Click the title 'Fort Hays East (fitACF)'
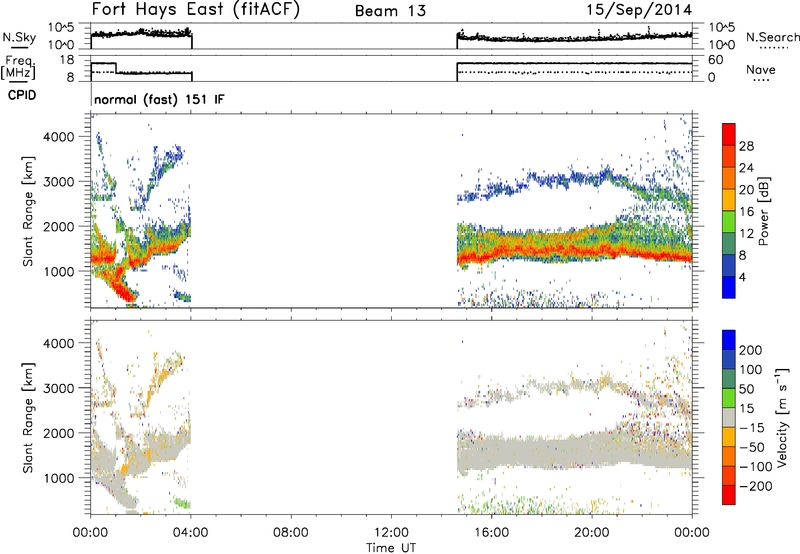Image resolution: width=800 pixels, height=554 pixels. (x=196, y=10)
